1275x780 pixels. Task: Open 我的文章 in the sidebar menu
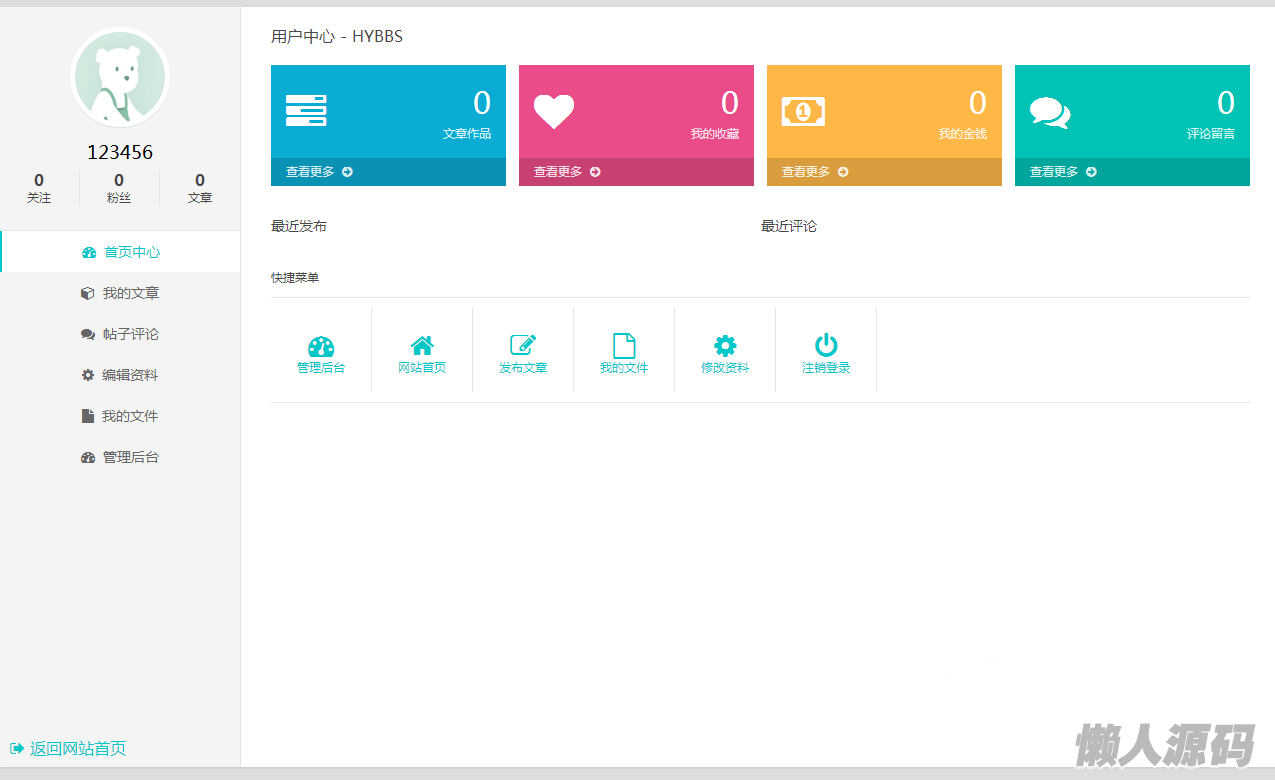click(121, 293)
